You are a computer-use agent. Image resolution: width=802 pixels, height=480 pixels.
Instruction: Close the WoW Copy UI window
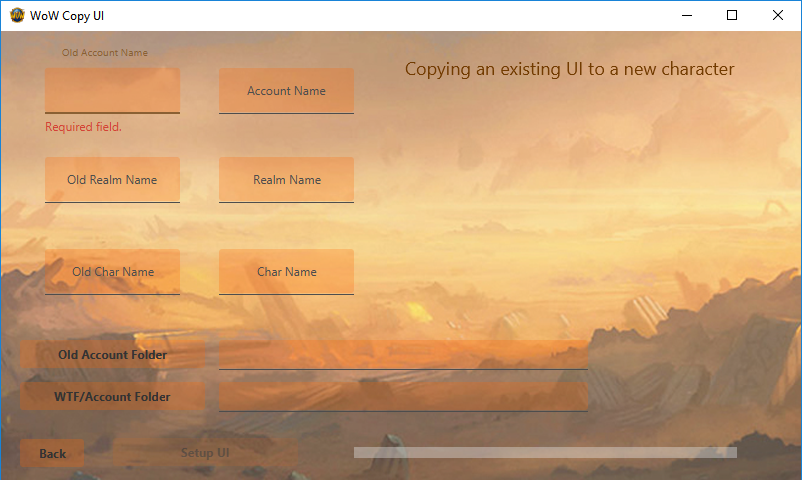(x=777, y=15)
